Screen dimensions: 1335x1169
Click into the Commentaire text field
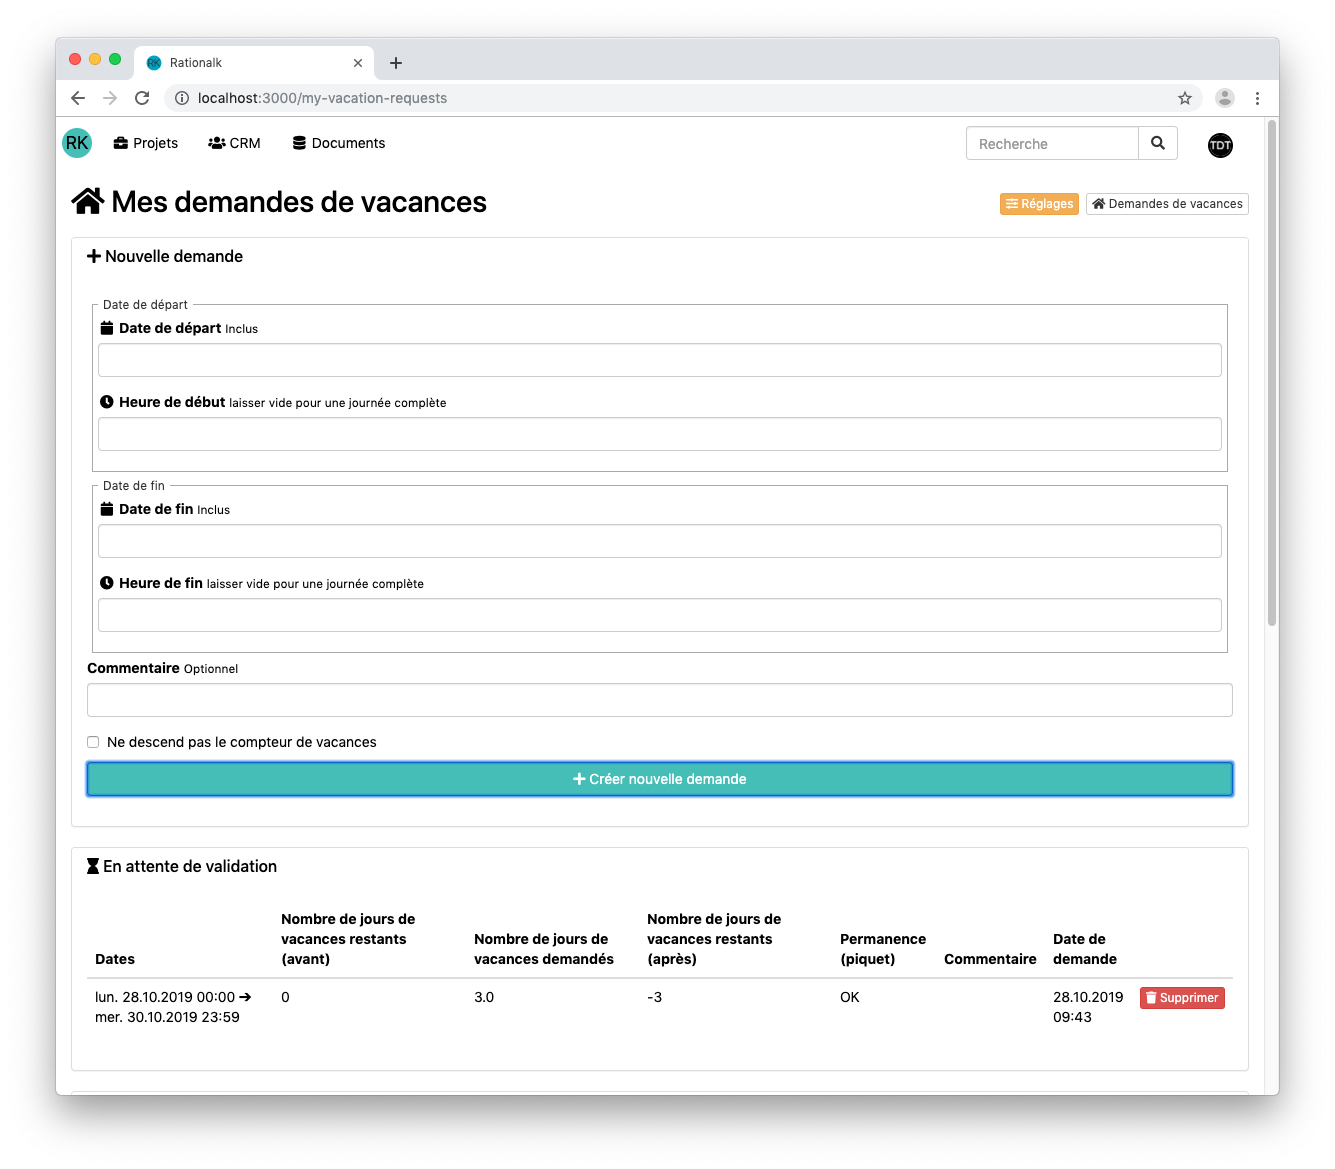click(660, 700)
